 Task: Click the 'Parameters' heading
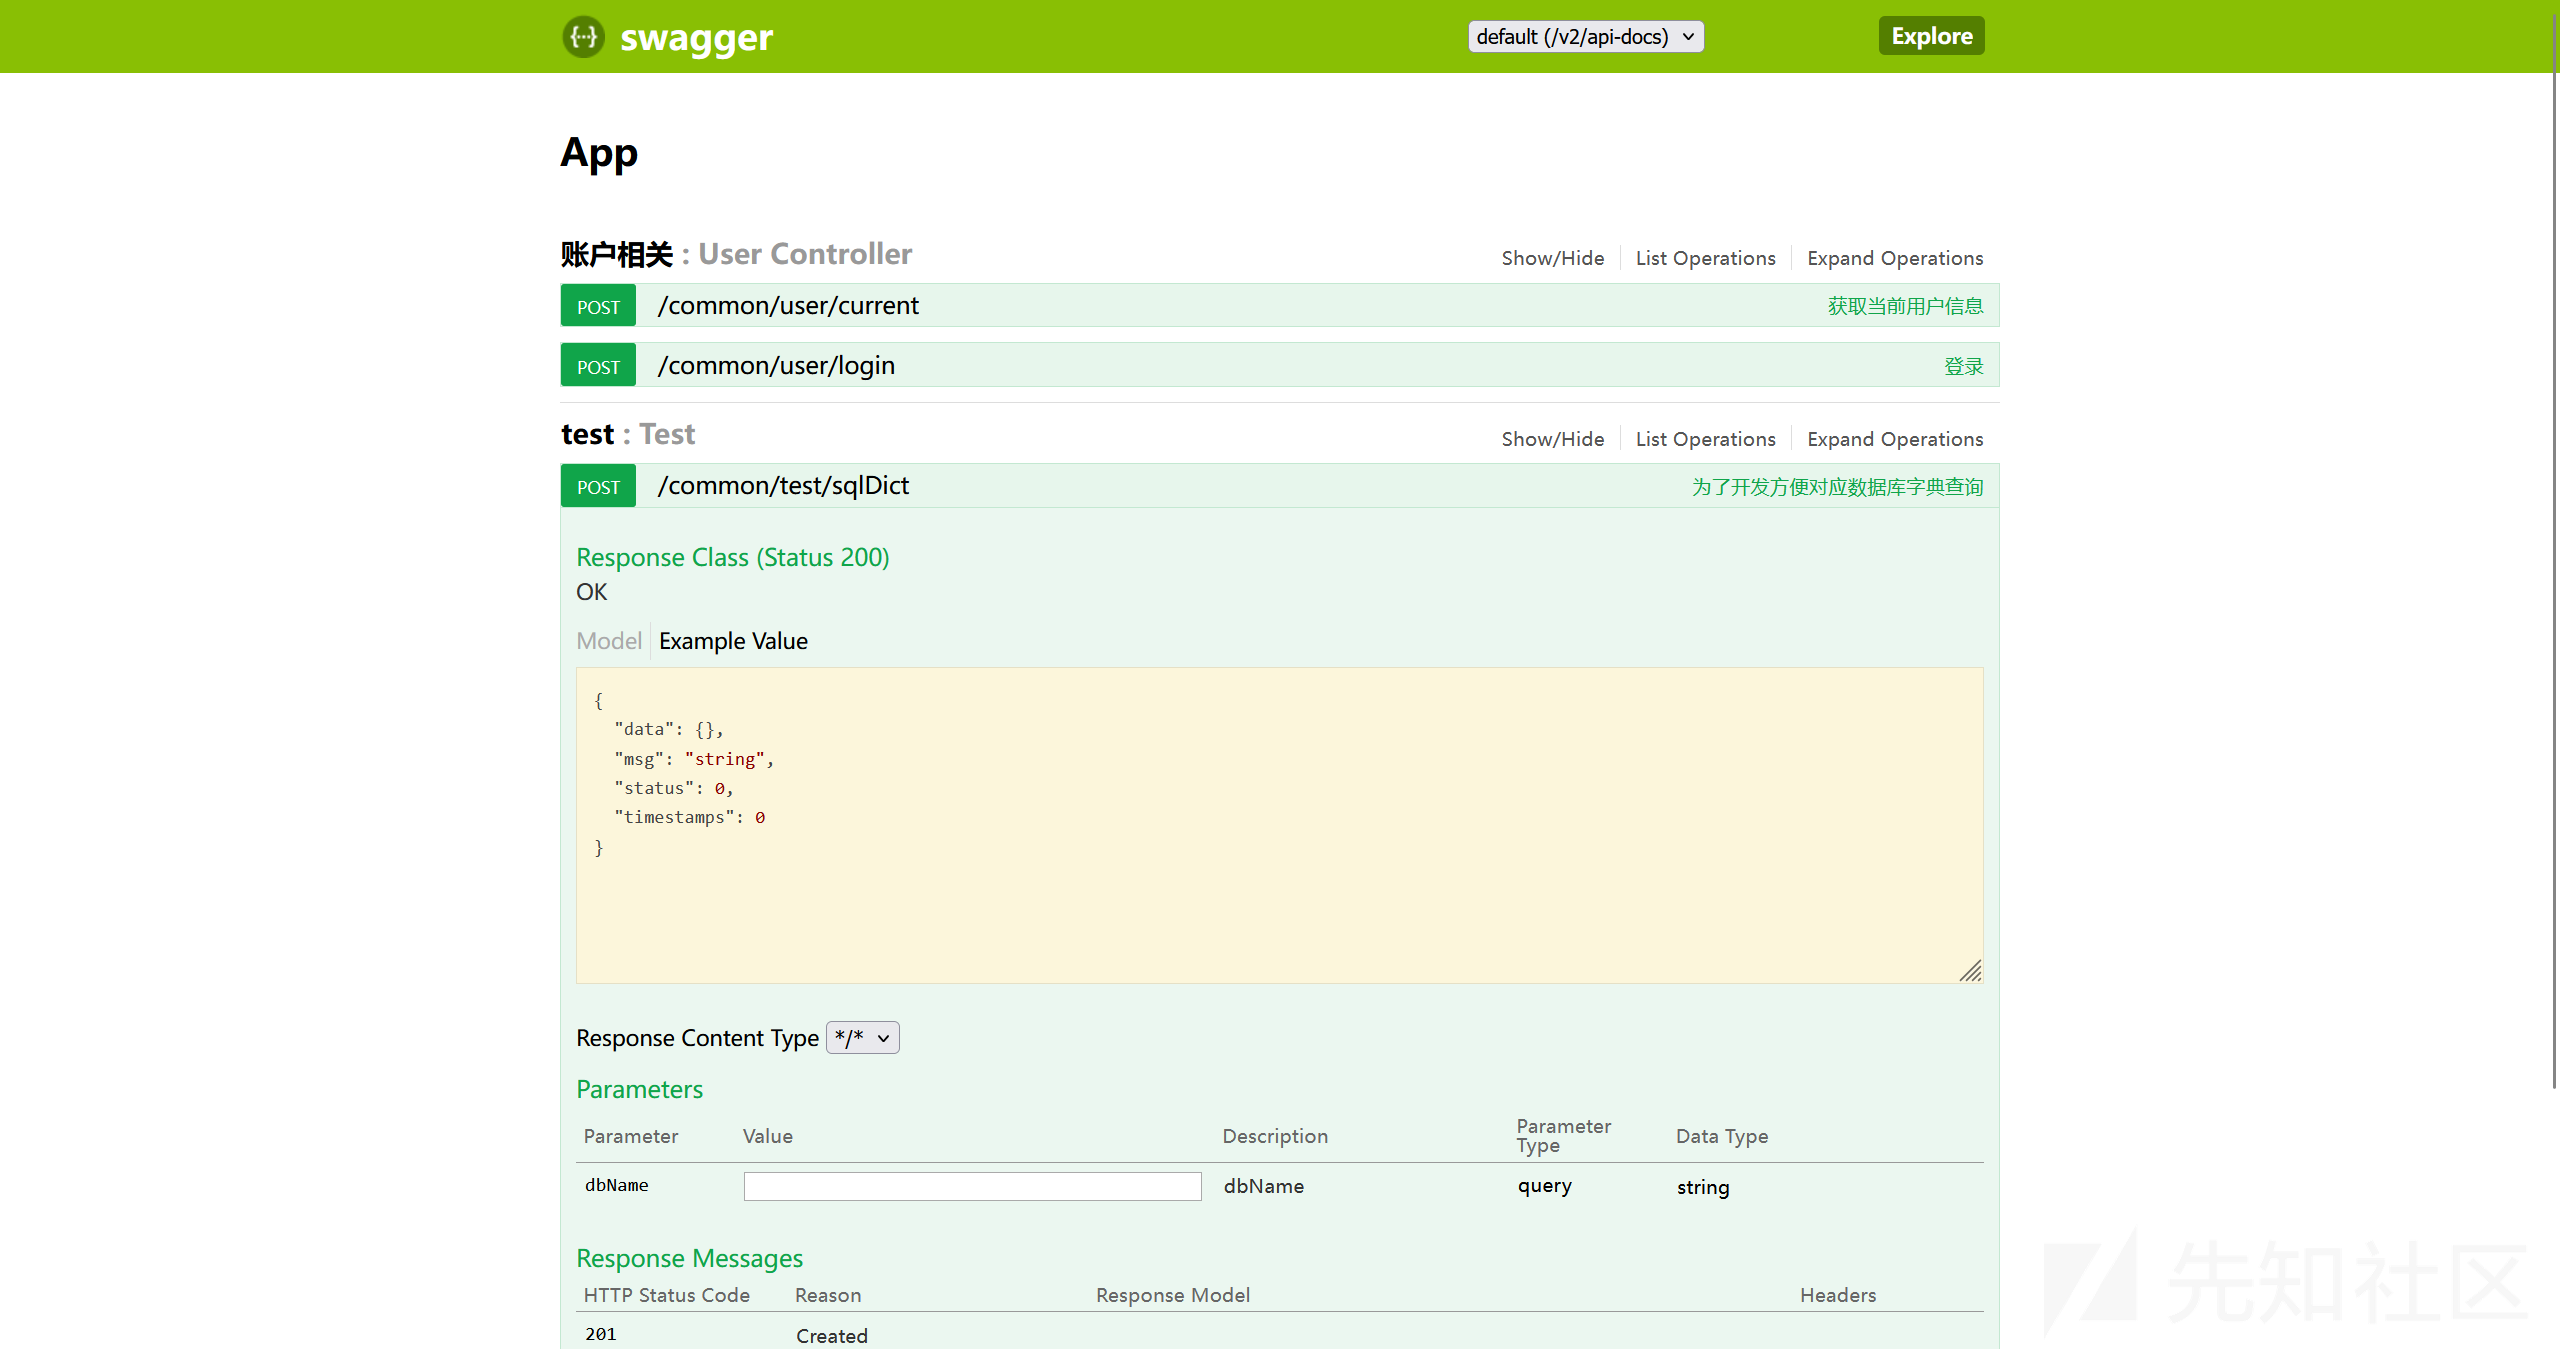point(639,1089)
